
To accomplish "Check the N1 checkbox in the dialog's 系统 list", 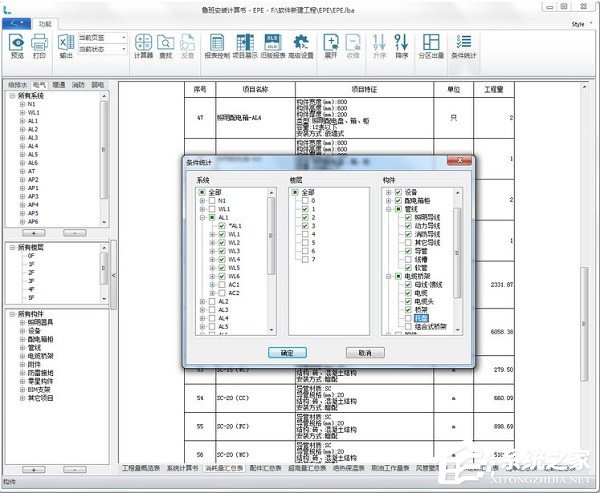I will tap(212, 201).
